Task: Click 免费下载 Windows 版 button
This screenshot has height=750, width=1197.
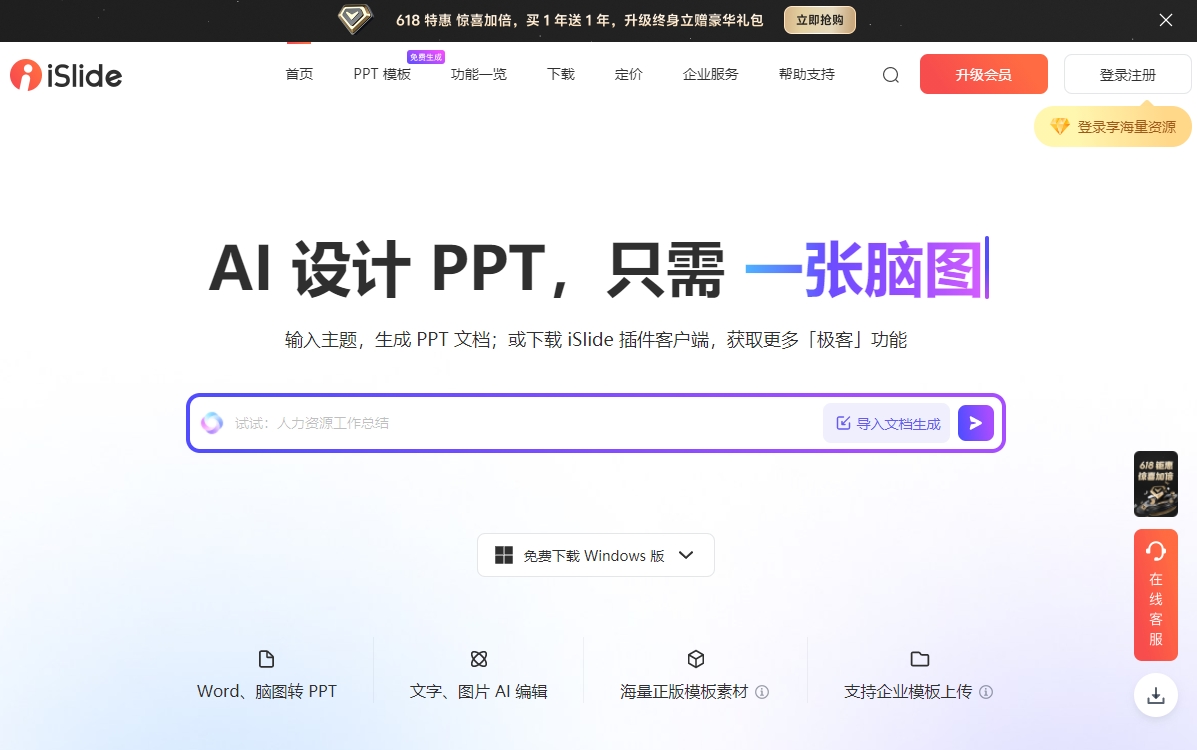Action: click(595, 555)
